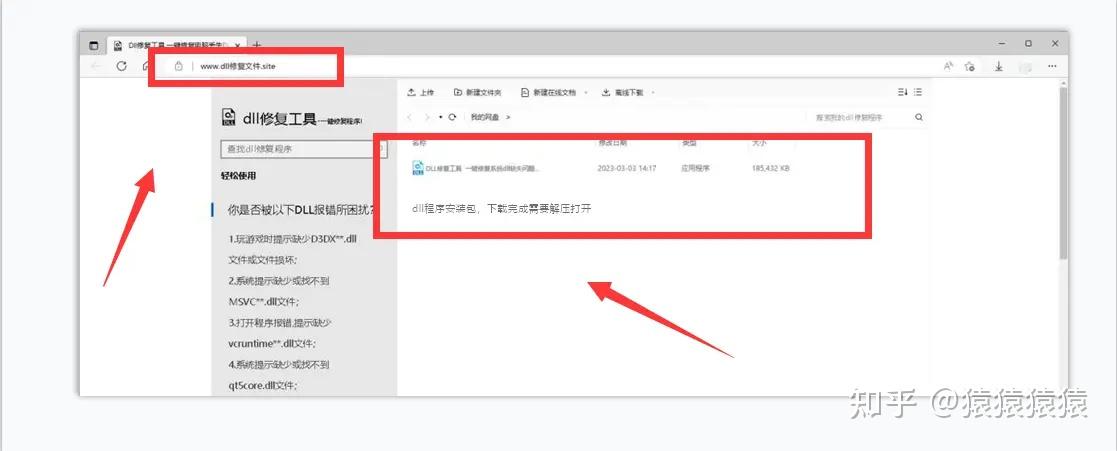The image size is (1117, 451).
Task: Open a new browser tab
Action: pyautogui.click(x=257, y=45)
